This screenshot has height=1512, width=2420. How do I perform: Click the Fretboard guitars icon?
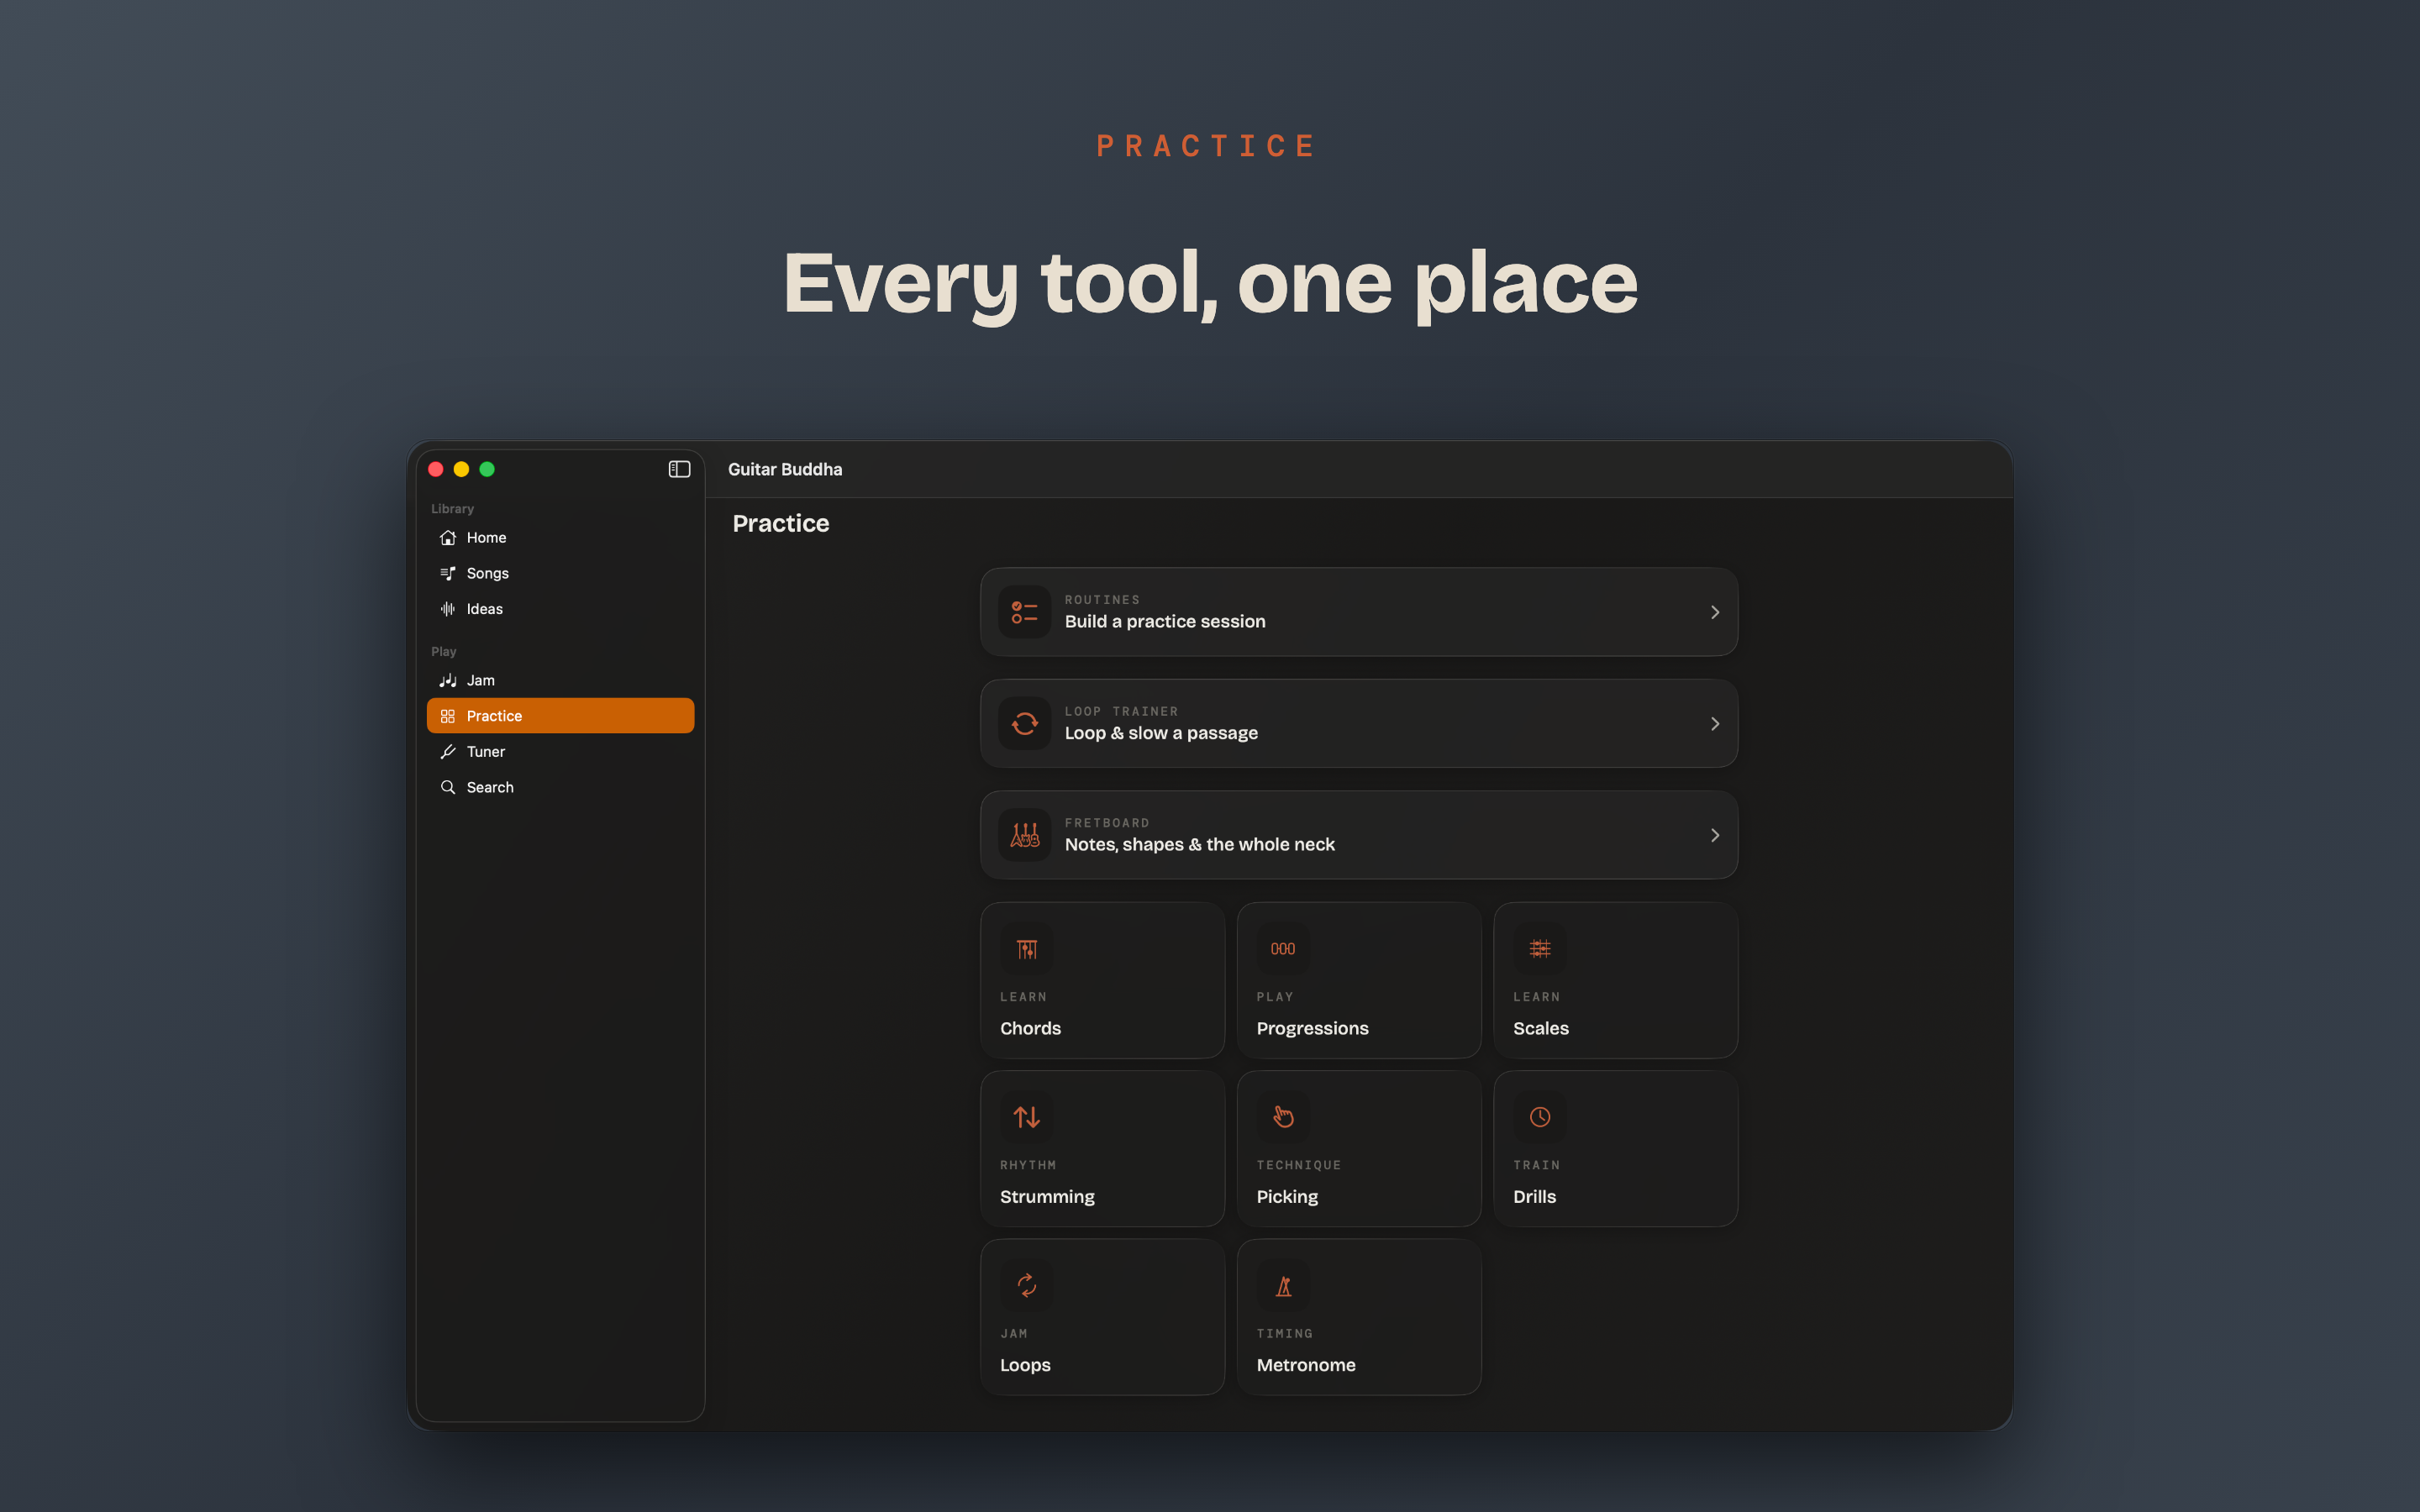click(1024, 835)
